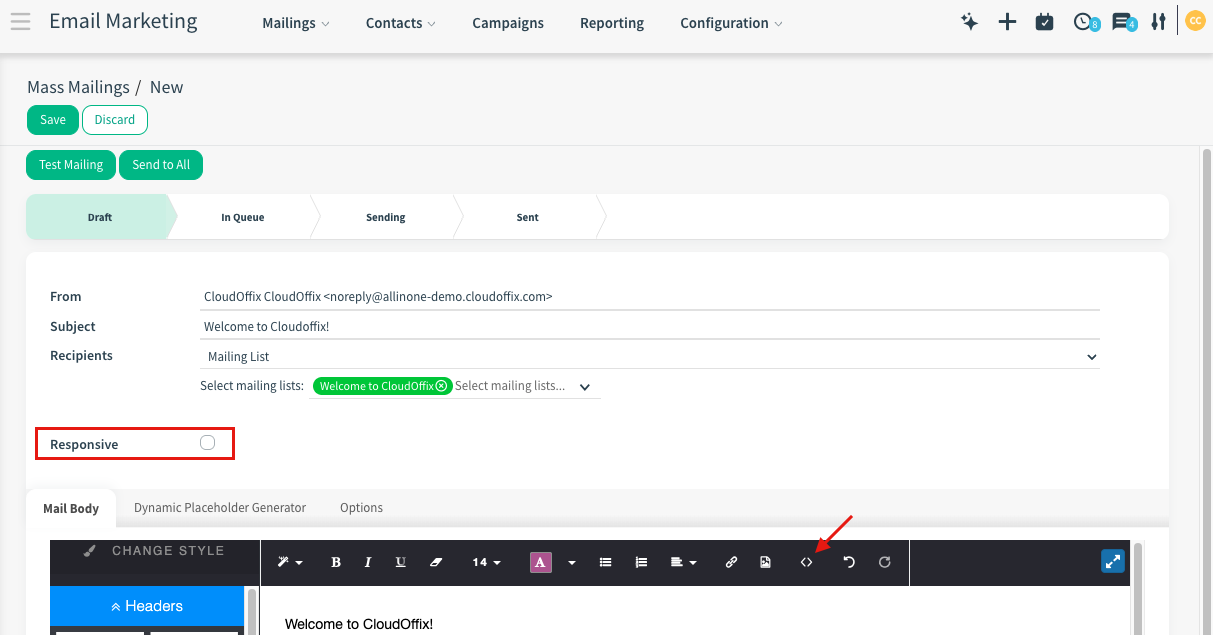Click the Email Marketing app title
Screen dimensions: 1213x635
point(123,21)
